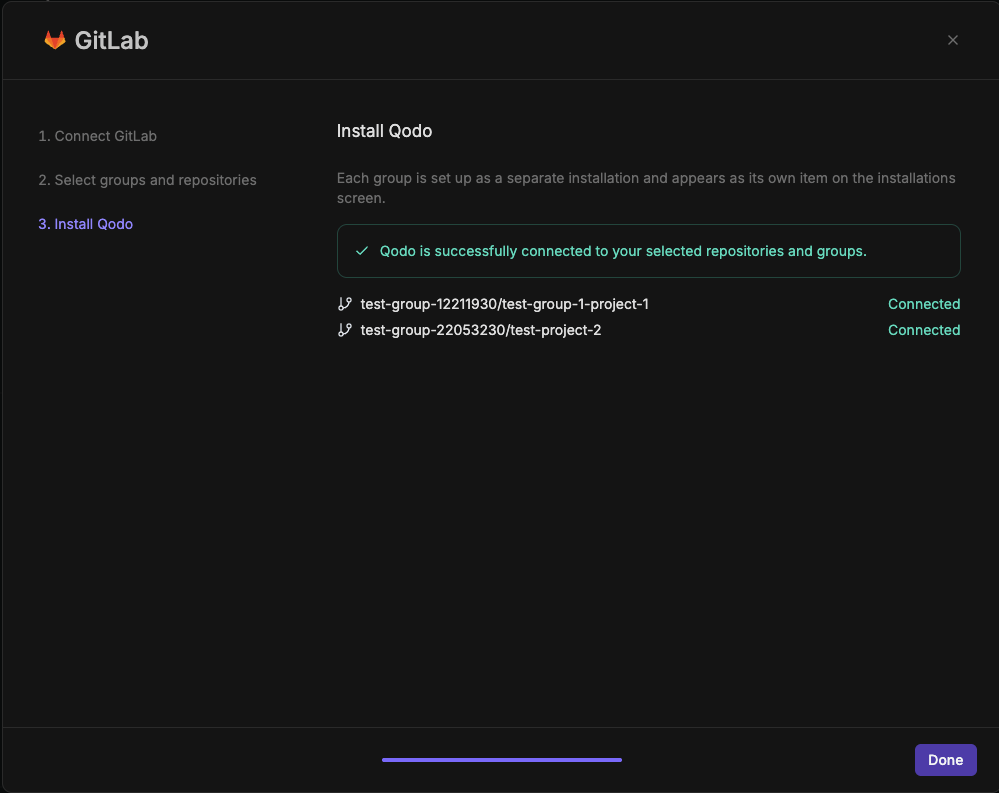Click the GitLab fox logo
This screenshot has height=793, width=999.
[55, 40]
